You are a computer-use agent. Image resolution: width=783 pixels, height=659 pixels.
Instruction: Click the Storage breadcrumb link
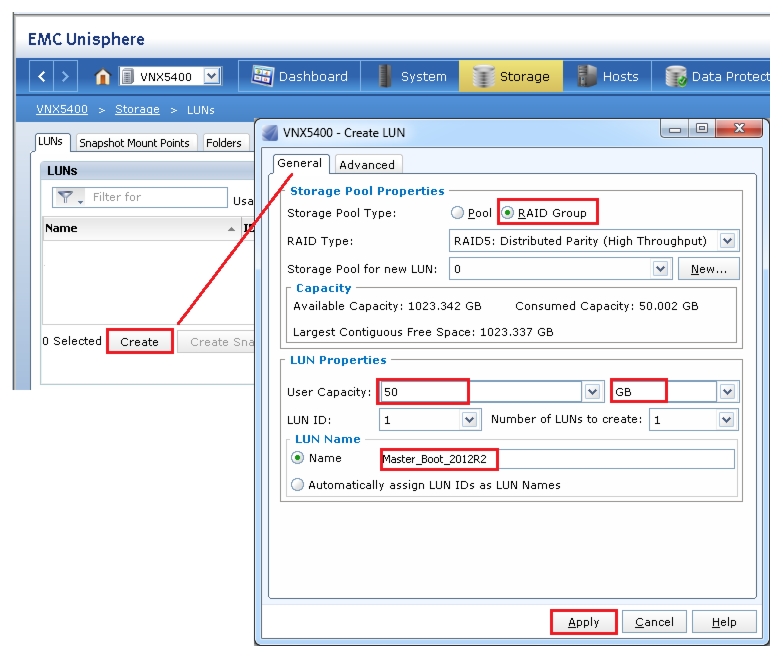(137, 109)
